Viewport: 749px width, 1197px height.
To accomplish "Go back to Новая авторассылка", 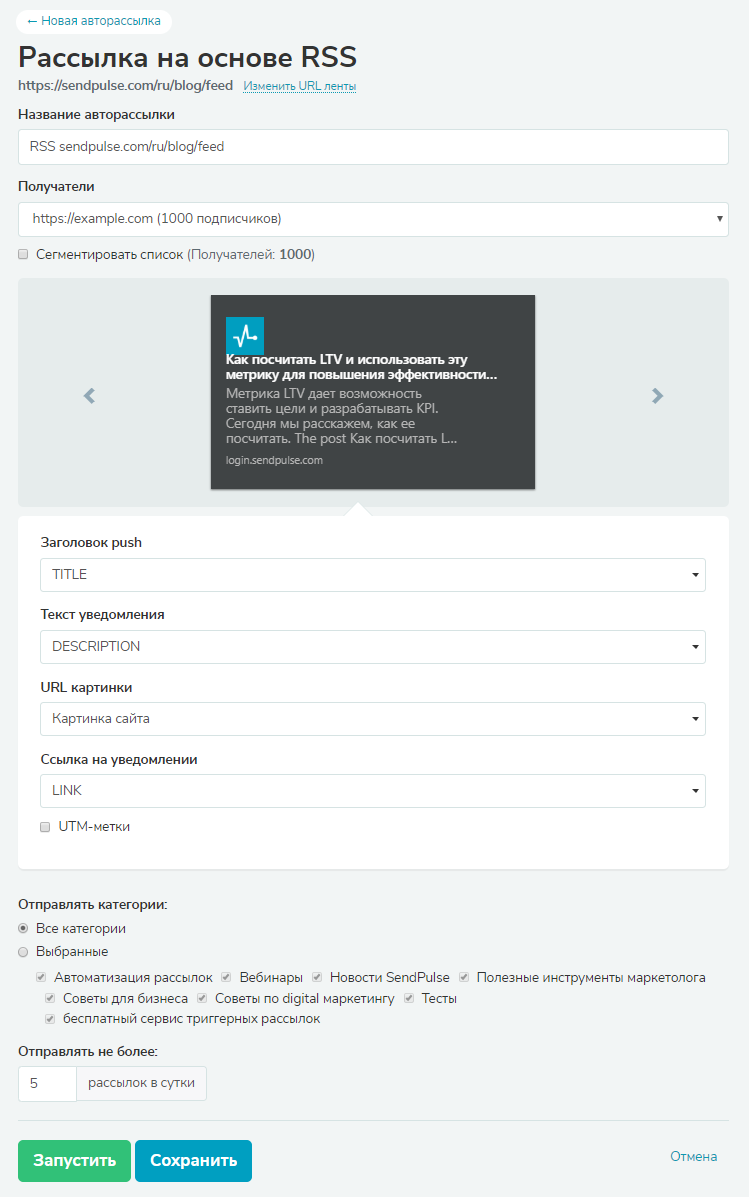I will point(94,21).
